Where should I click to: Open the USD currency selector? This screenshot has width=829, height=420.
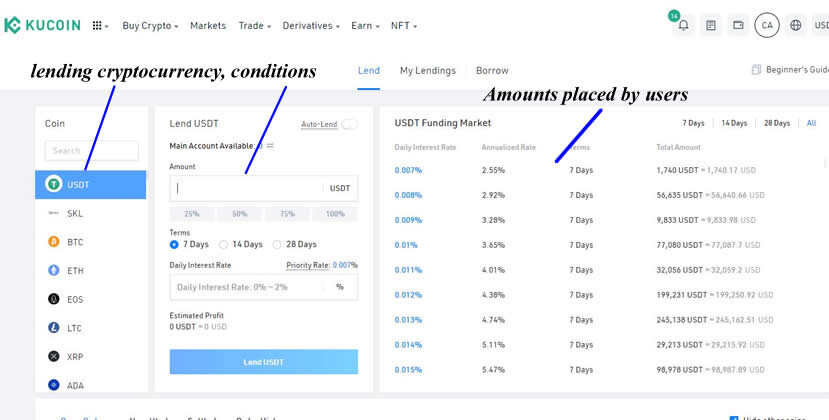(x=821, y=25)
